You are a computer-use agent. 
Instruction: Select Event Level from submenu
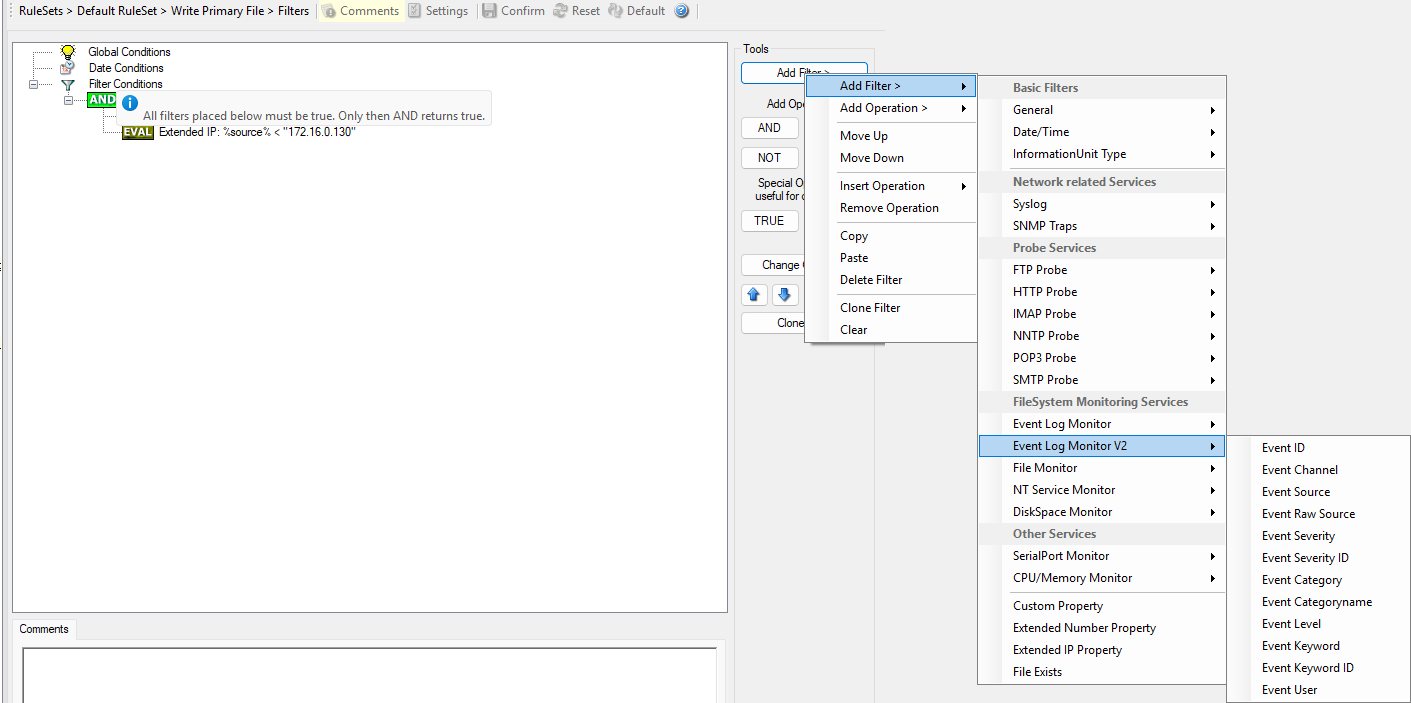(x=1319, y=624)
